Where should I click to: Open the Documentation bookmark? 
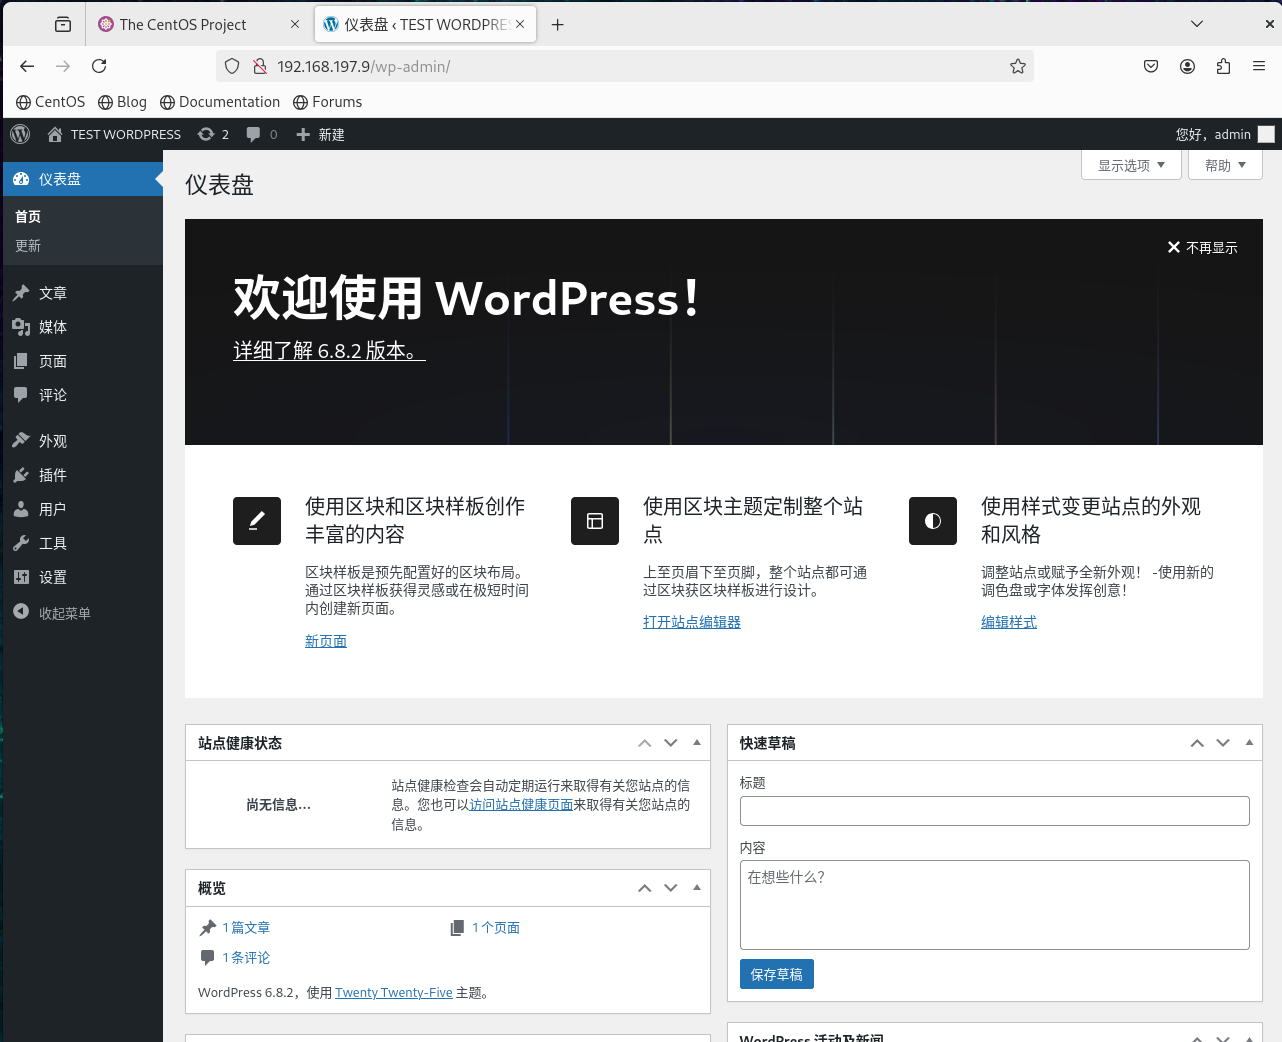point(220,102)
